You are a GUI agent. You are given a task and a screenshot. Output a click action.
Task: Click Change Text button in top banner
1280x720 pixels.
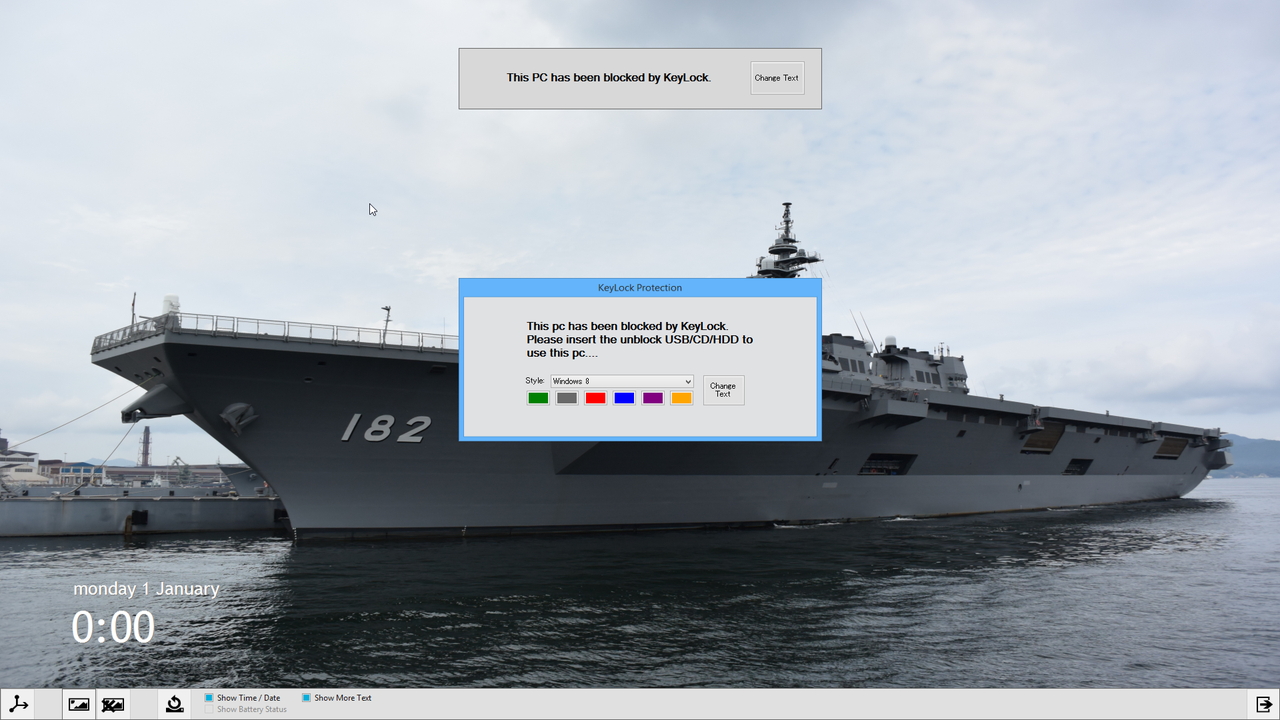[777, 78]
